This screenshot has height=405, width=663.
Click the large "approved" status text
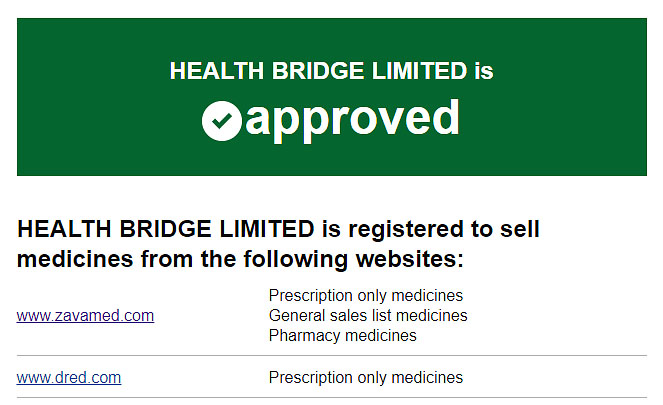352,118
